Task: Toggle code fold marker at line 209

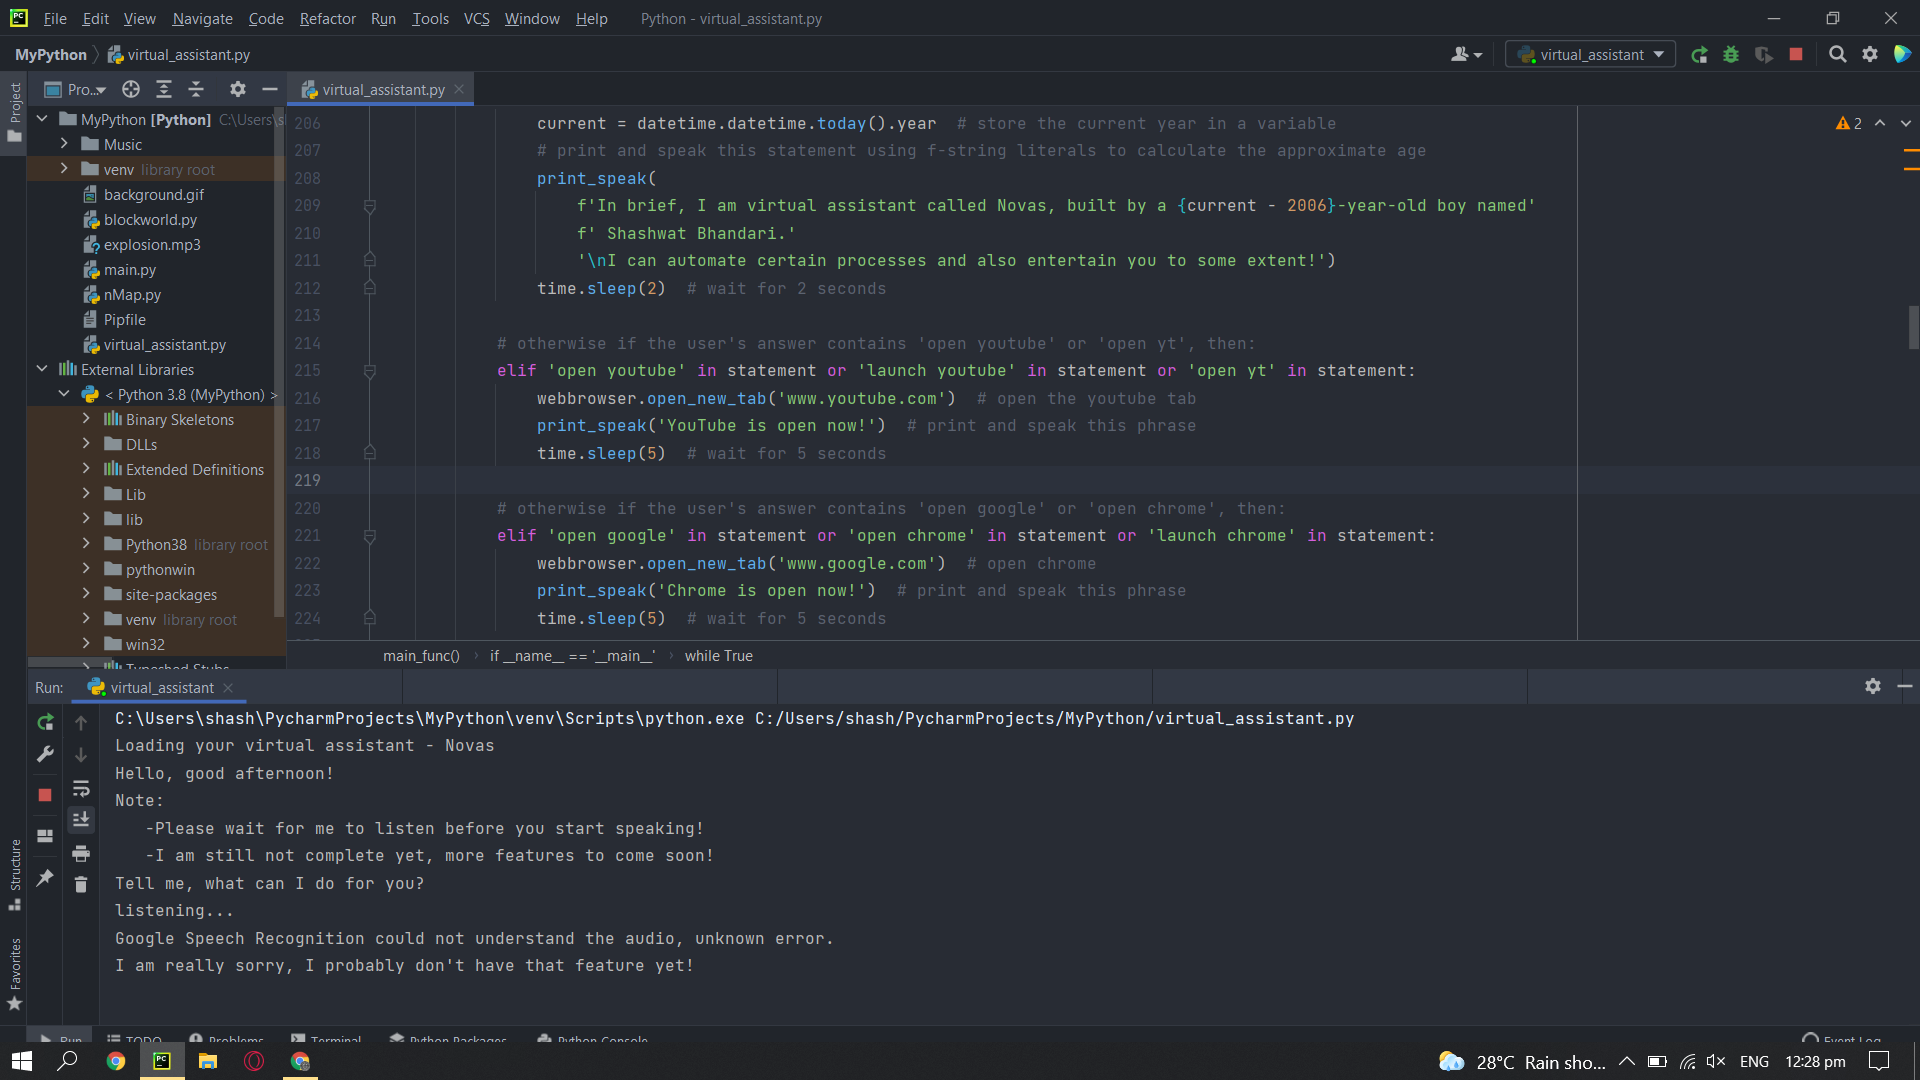Action: [x=369, y=206]
